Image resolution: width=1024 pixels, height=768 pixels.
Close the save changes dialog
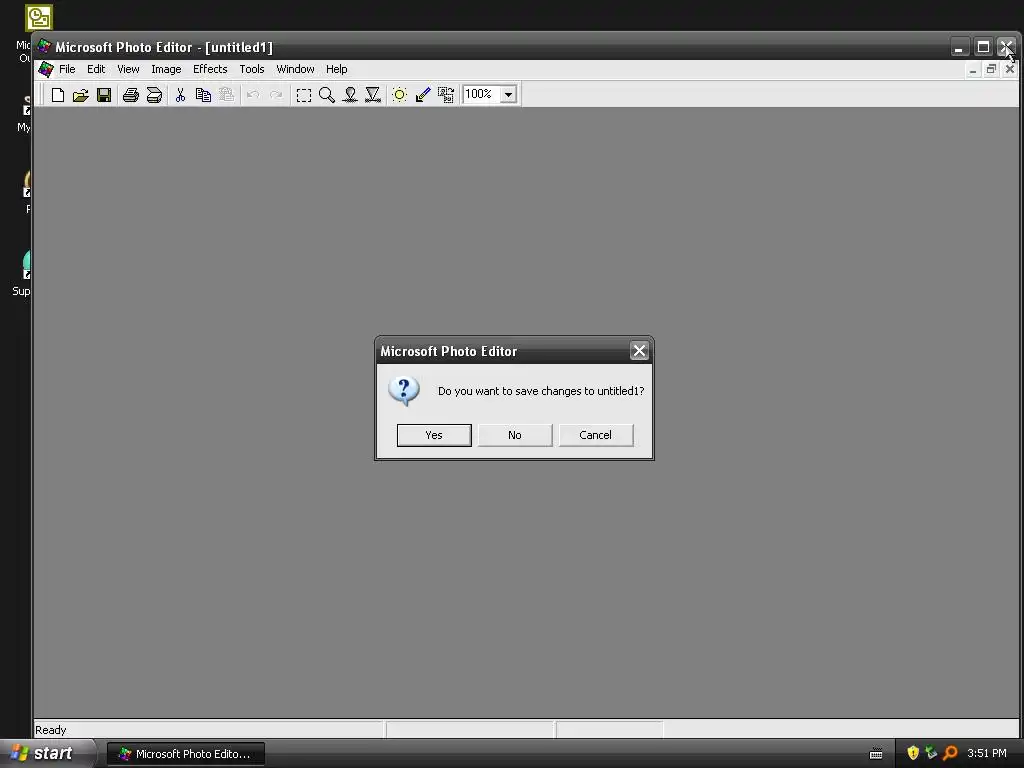[639, 351]
